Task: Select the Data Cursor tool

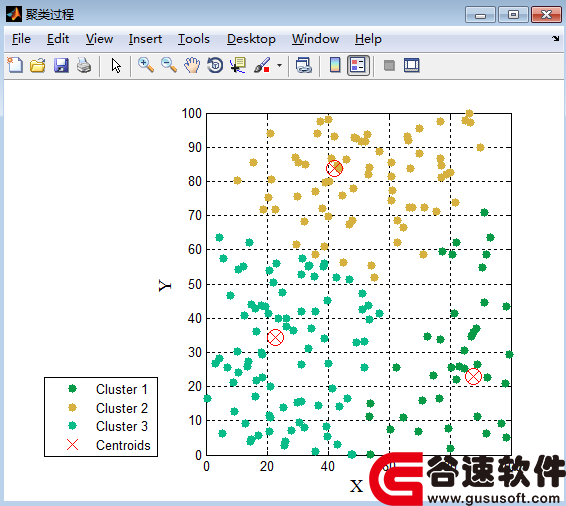Action: tap(238, 65)
